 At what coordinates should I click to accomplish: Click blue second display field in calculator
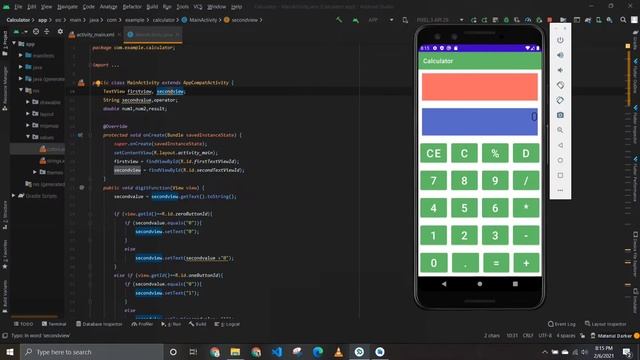[480, 122]
